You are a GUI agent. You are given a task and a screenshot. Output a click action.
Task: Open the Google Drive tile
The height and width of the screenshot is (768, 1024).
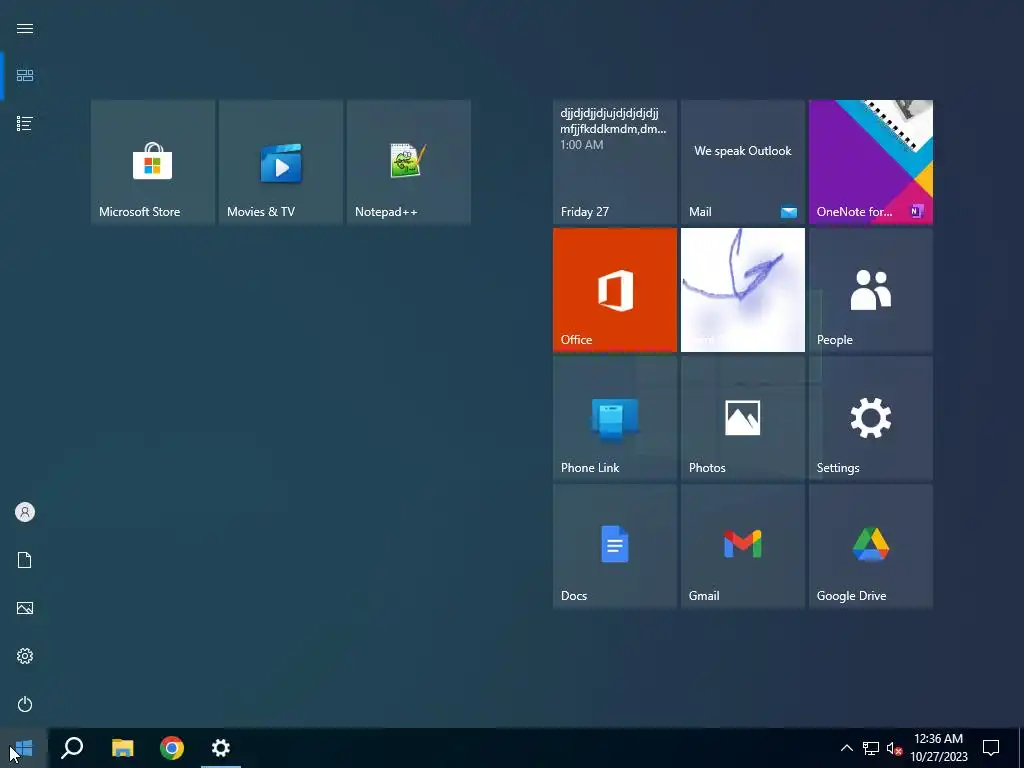[871, 546]
